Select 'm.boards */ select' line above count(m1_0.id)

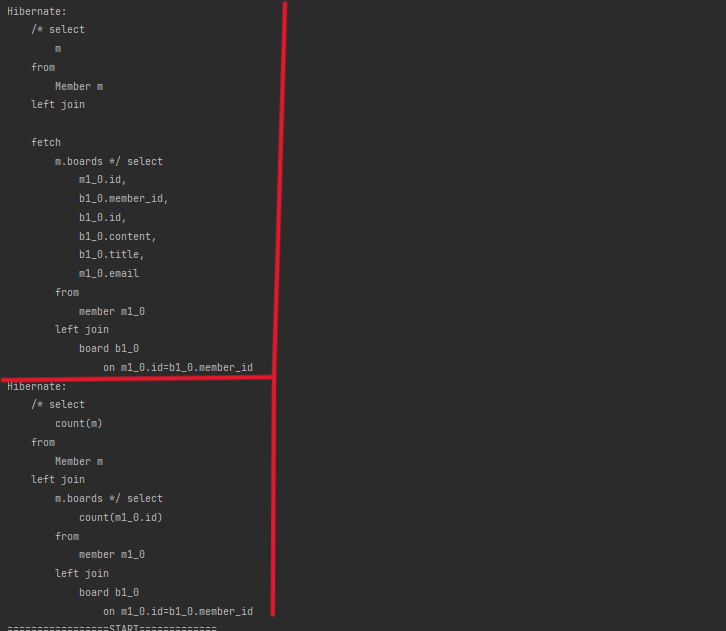tap(109, 498)
